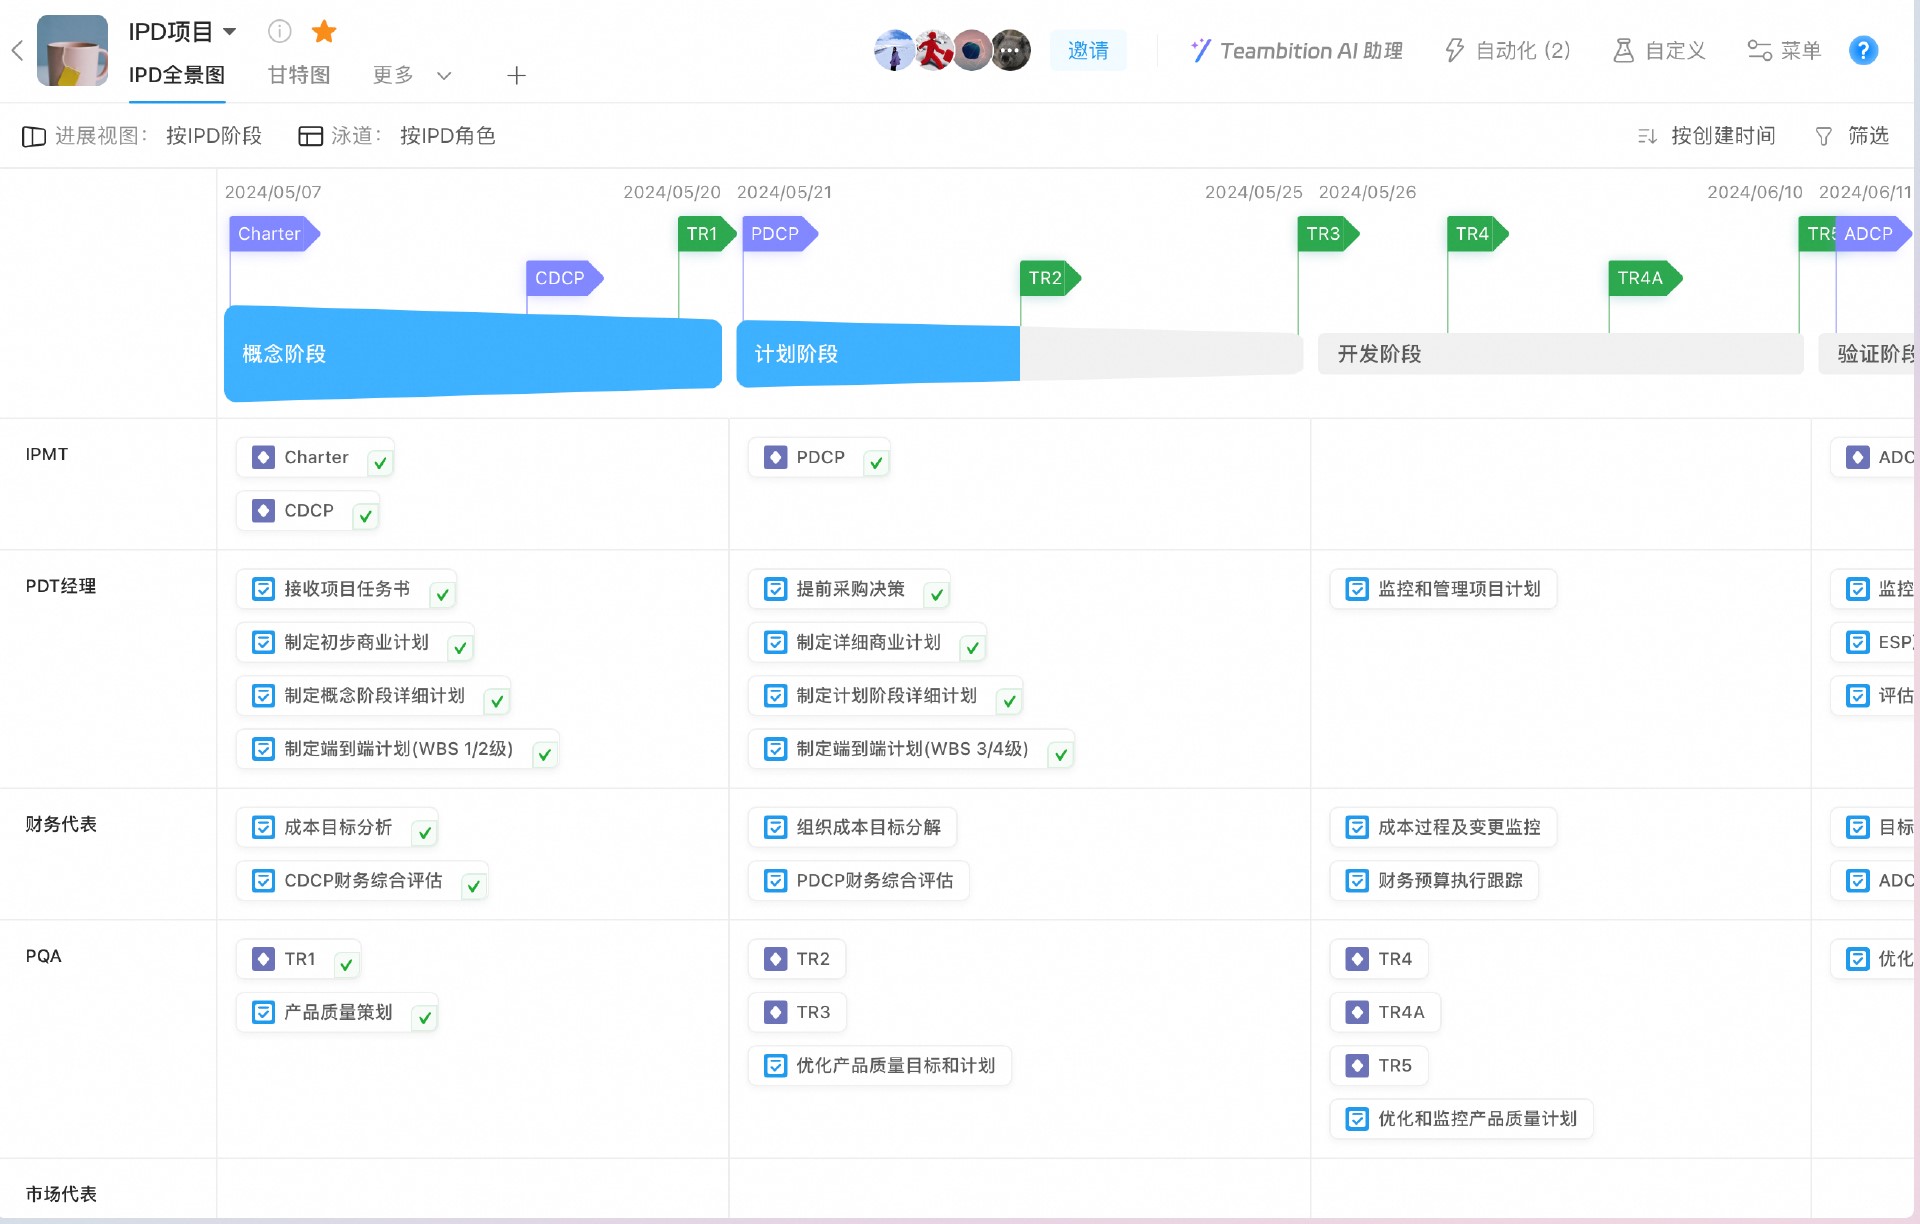The width and height of the screenshot is (1920, 1224).
Task: Select the 开发阶段 progress bar
Action: (x=1560, y=354)
